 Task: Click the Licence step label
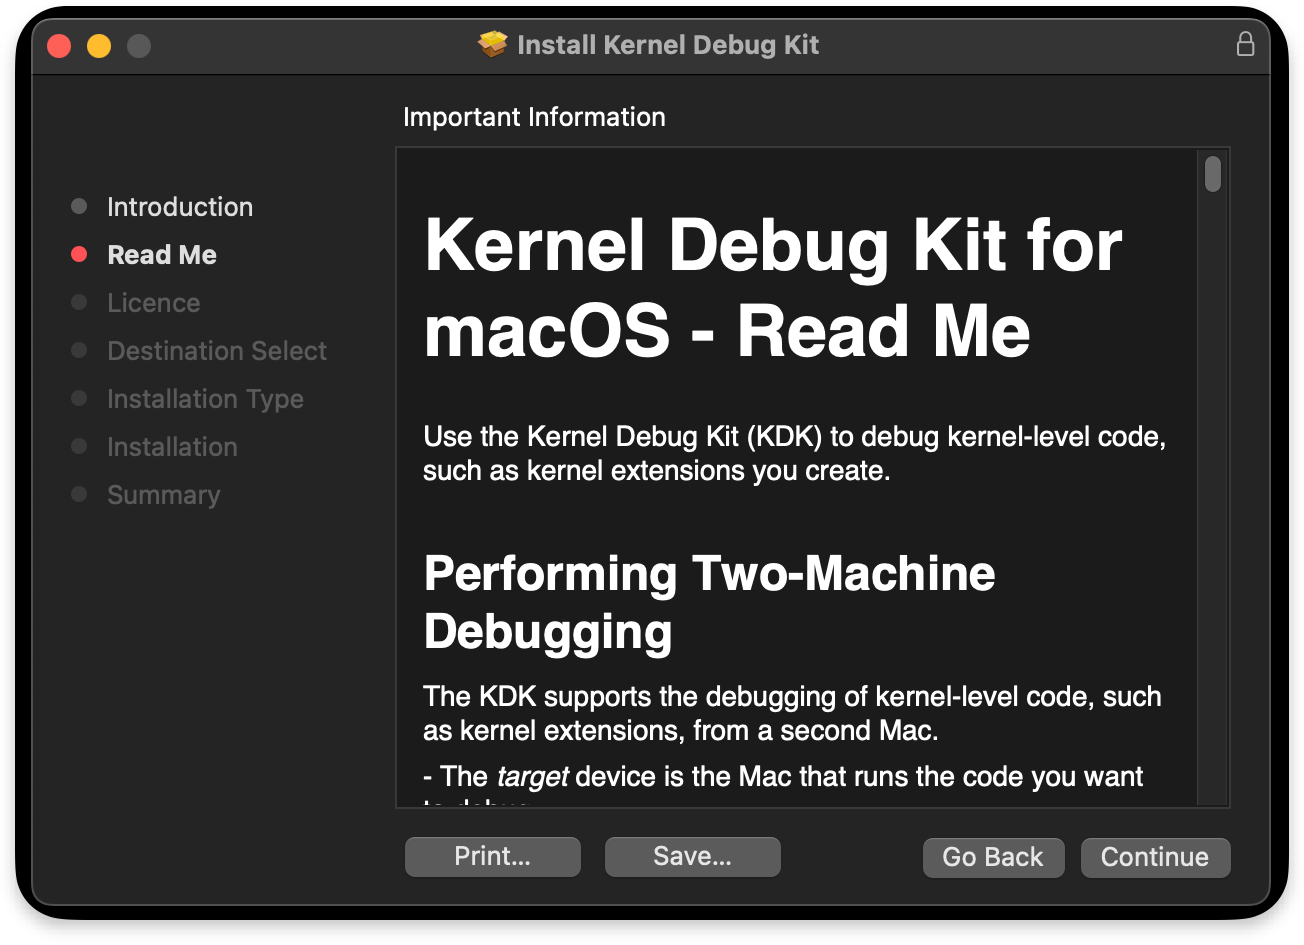[154, 303]
